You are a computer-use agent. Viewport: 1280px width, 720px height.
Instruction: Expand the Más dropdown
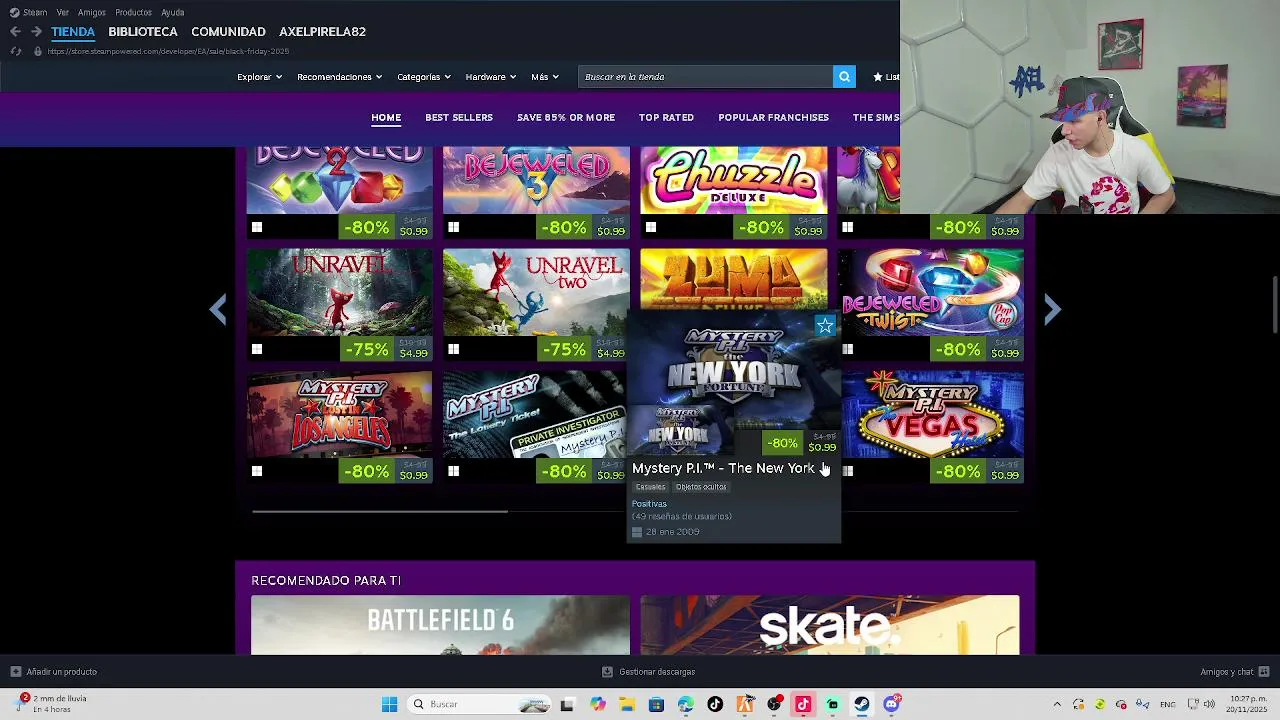(x=545, y=77)
